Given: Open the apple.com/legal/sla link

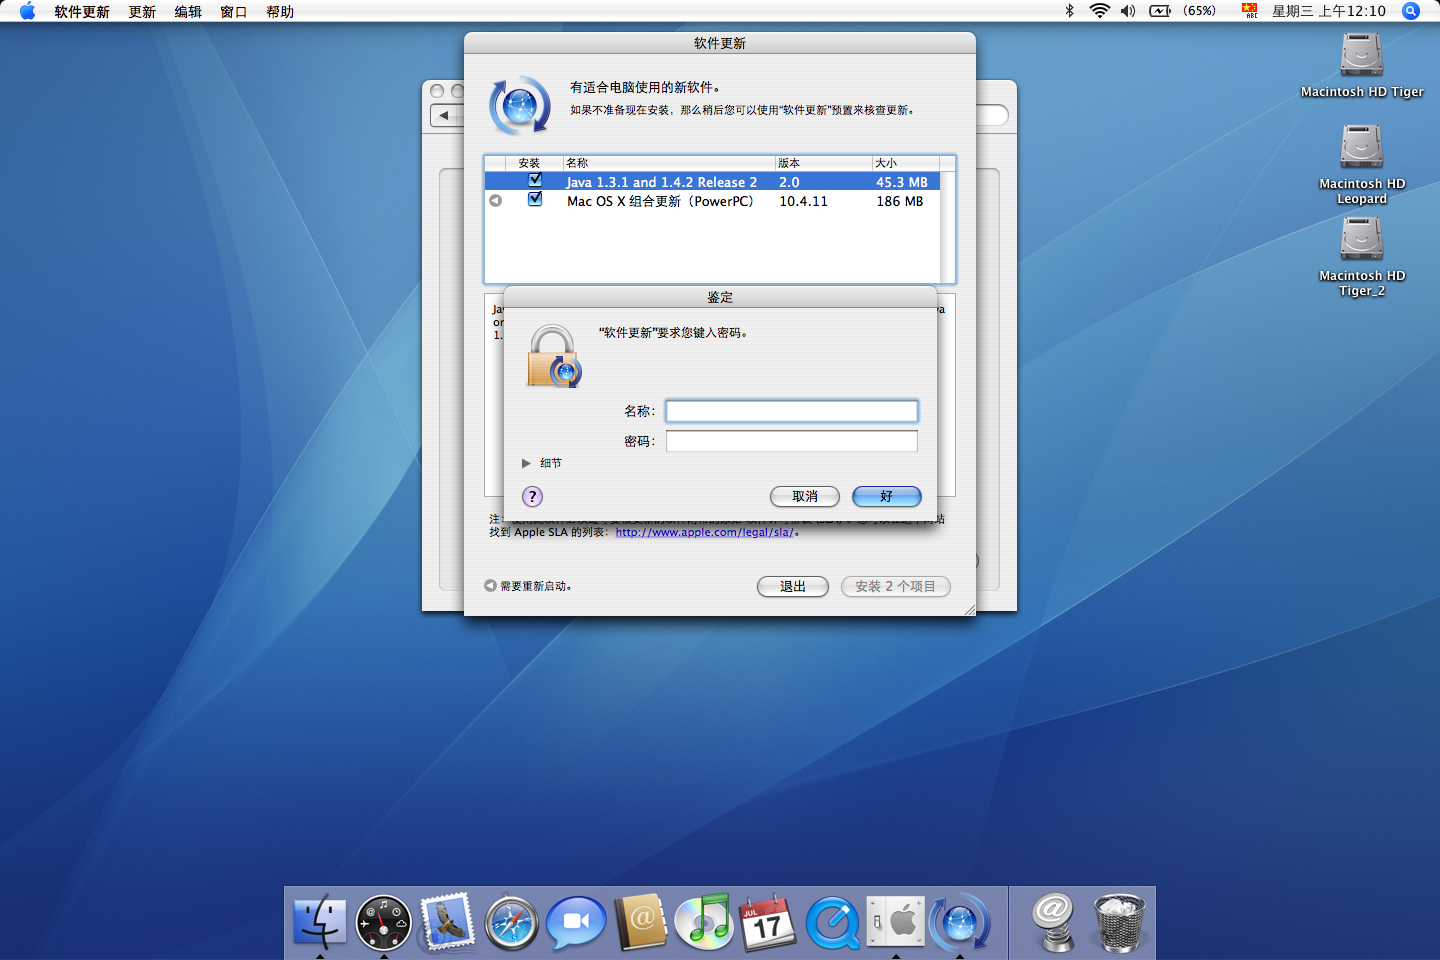Looking at the screenshot, I should [705, 532].
